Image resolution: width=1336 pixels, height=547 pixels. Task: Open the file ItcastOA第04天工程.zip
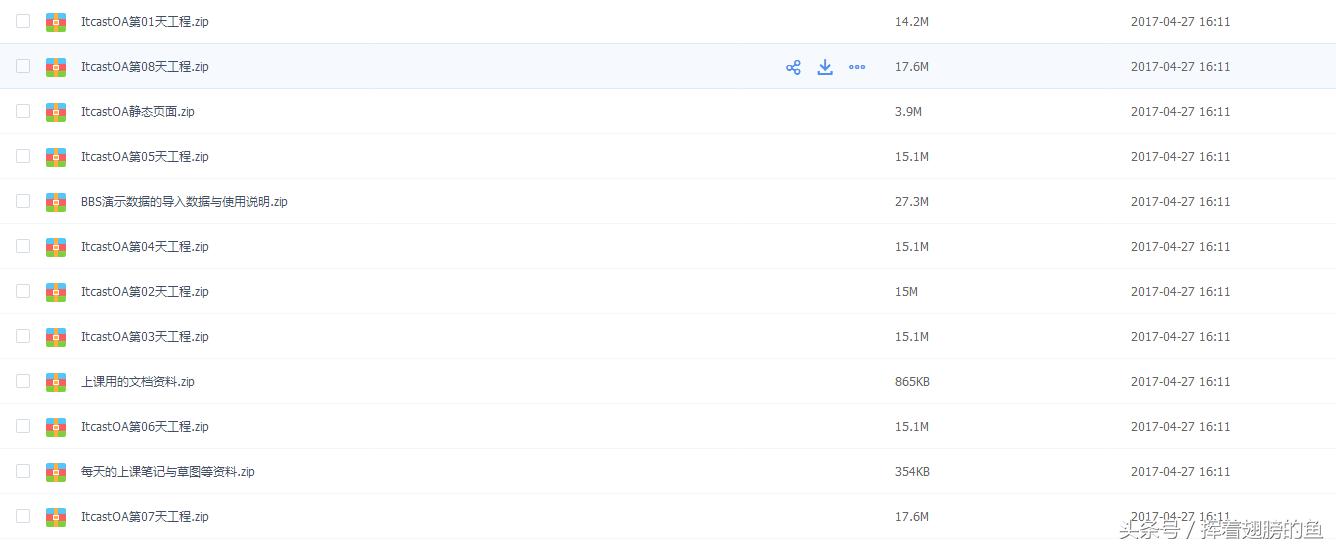[x=145, y=247]
